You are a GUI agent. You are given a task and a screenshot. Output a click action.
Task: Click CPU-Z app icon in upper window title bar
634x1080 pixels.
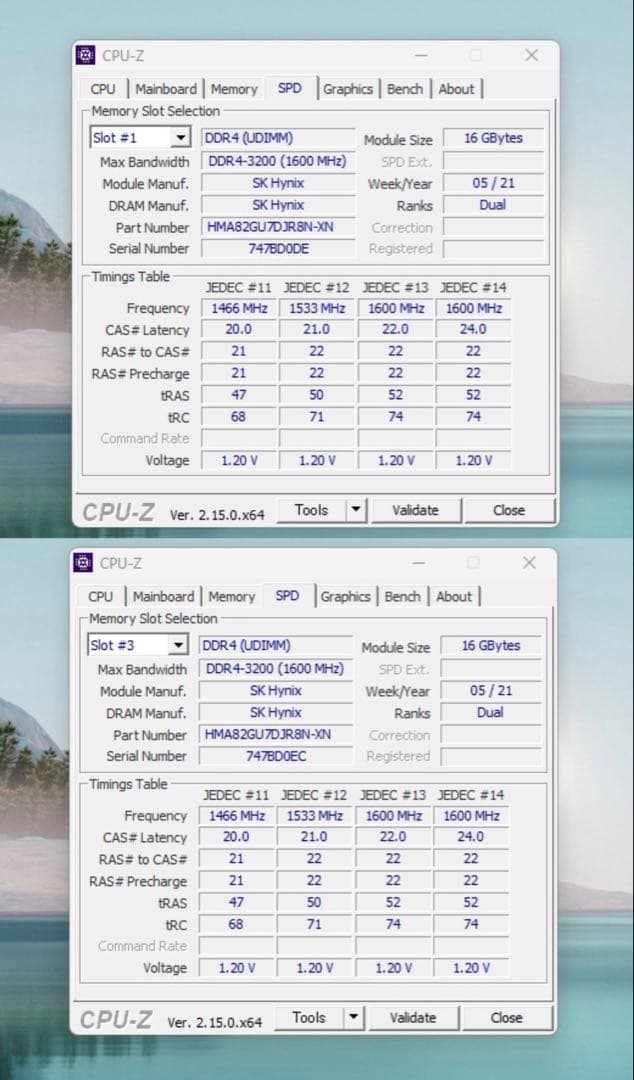85,55
